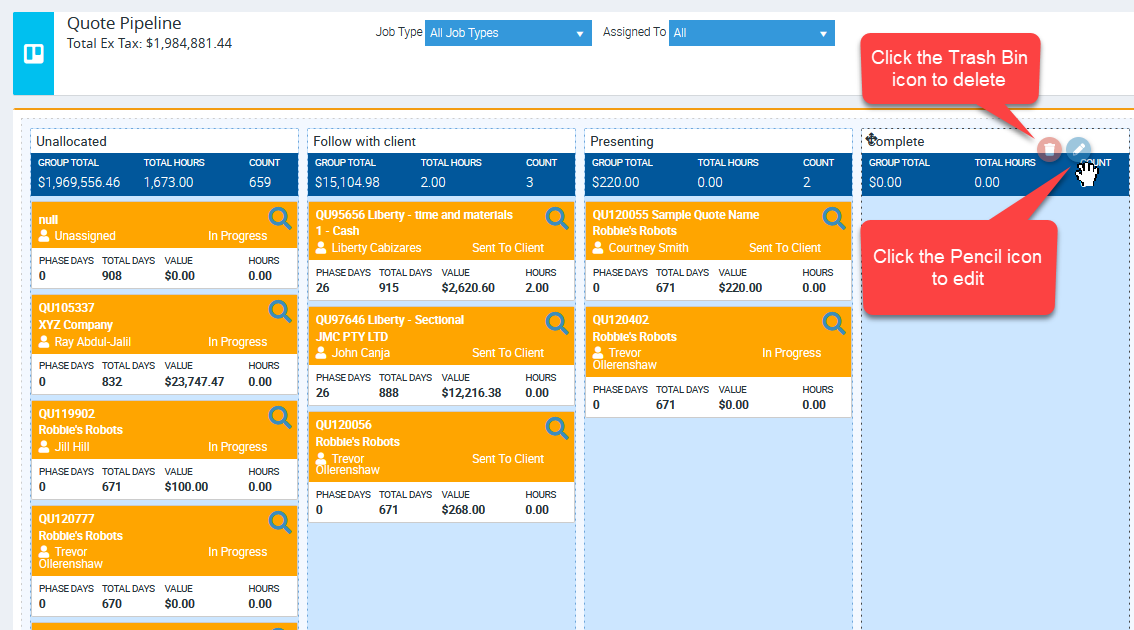Image resolution: width=1134 pixels, height=630 pixels.
Task: Click the magnifier on QU120056 card
Action: click(557, 428)
